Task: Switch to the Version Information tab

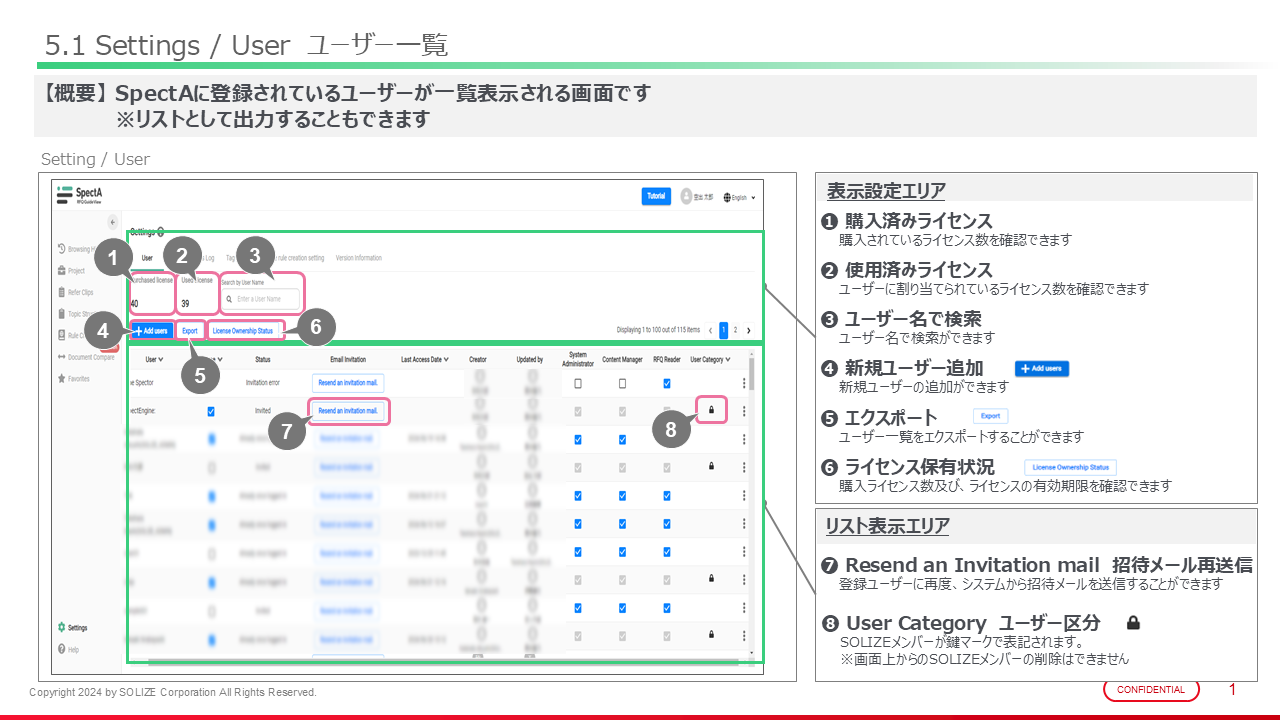Action: click(x=358, y=258)
